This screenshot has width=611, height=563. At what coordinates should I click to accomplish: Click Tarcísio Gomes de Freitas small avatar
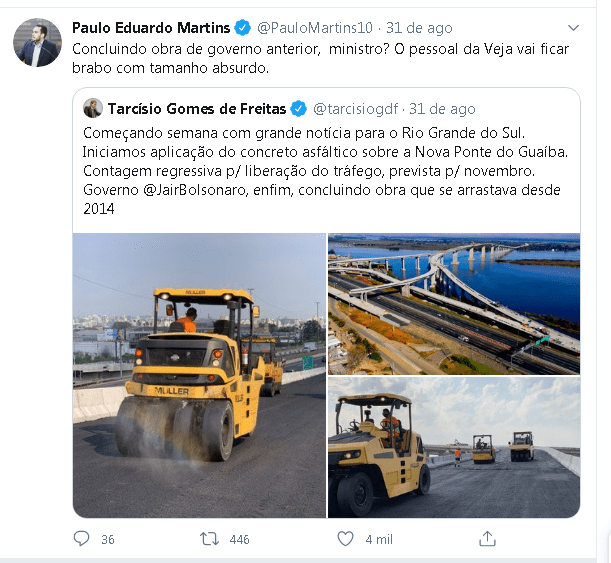(93, 108)
